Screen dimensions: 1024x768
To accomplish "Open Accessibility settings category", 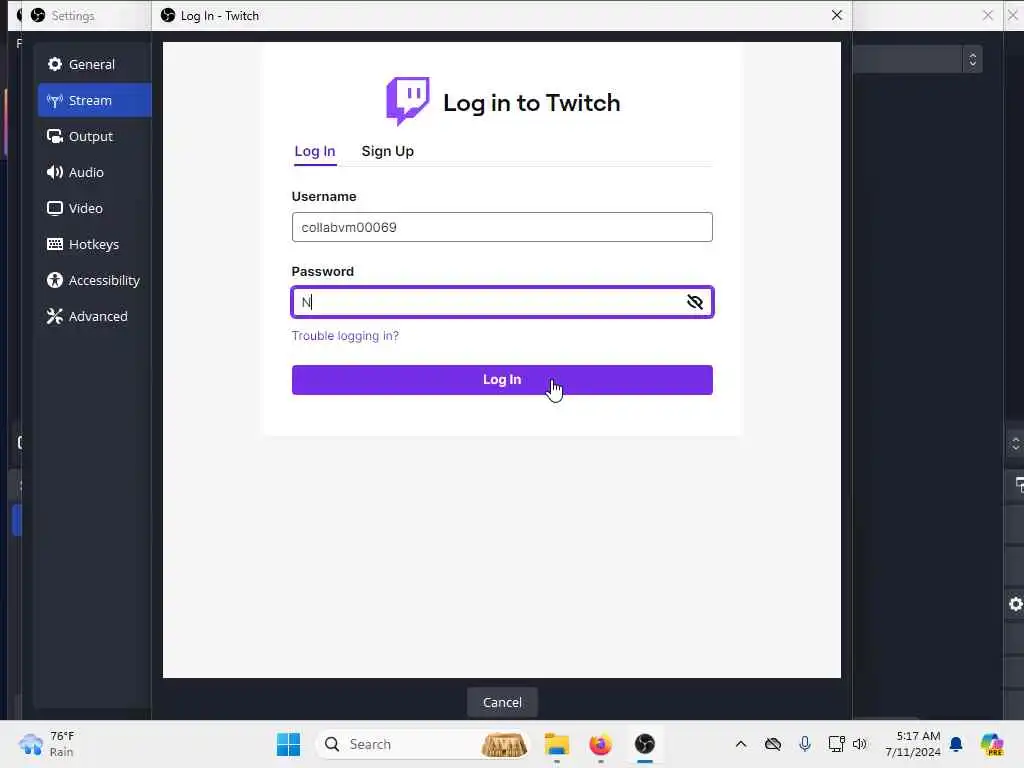I will 95,280.
